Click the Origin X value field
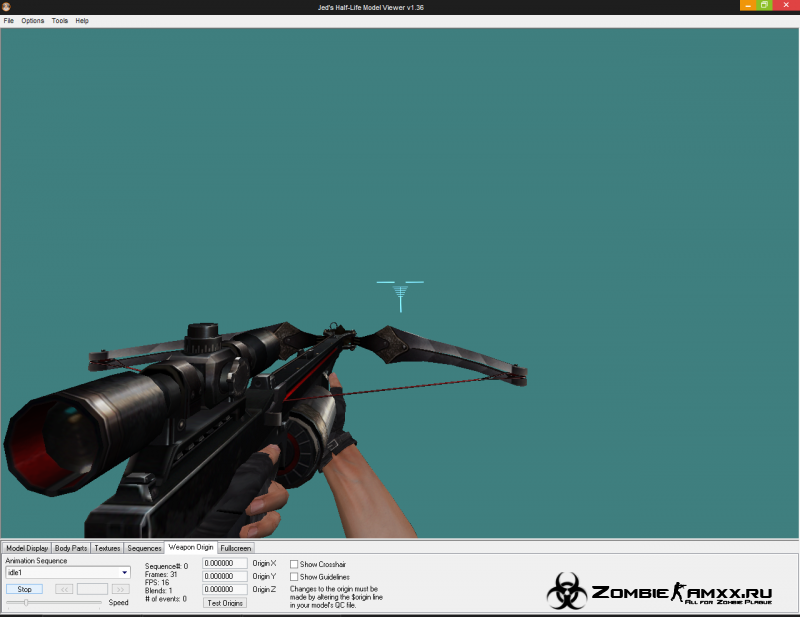This screenshot has height=617, width=800. (x=224, y=563)
